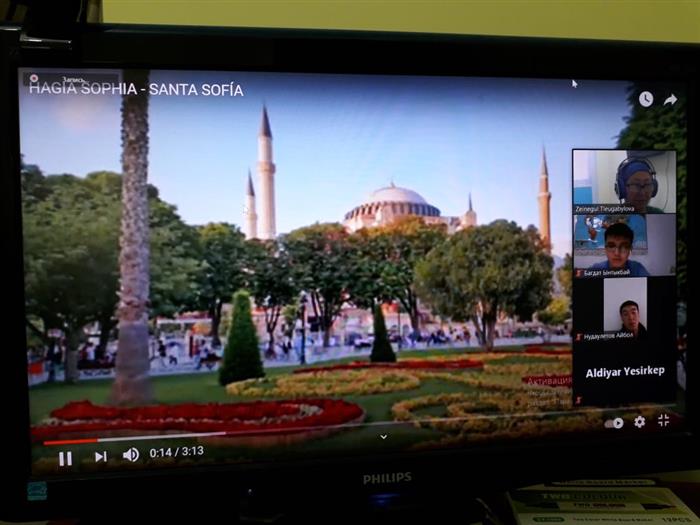Image resolution: width=700 pixels, height=525 pixels.
Task: Click the muted mic icon beside Нудаулетов Айбол
Action: pyautogui.click(x=578, y=337)
